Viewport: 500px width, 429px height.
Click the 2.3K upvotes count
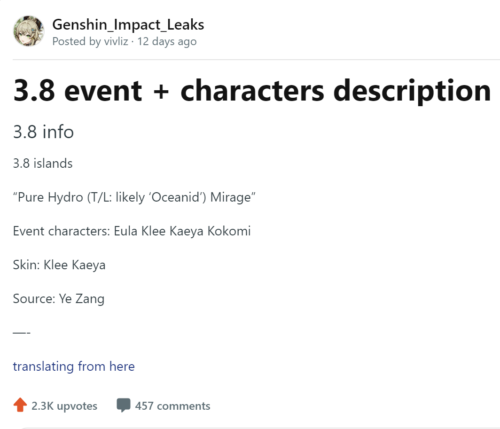click(64, 406)
